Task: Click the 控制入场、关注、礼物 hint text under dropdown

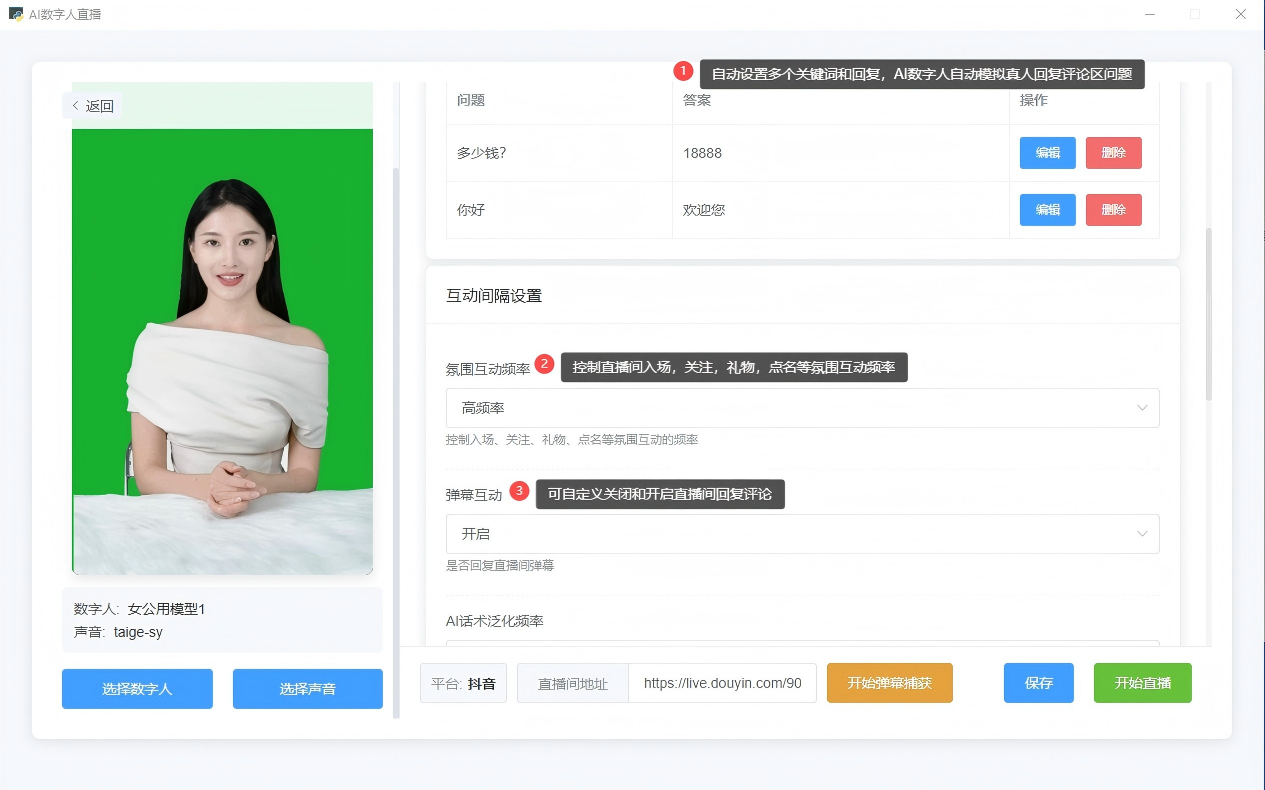Action: coord(572,440)
